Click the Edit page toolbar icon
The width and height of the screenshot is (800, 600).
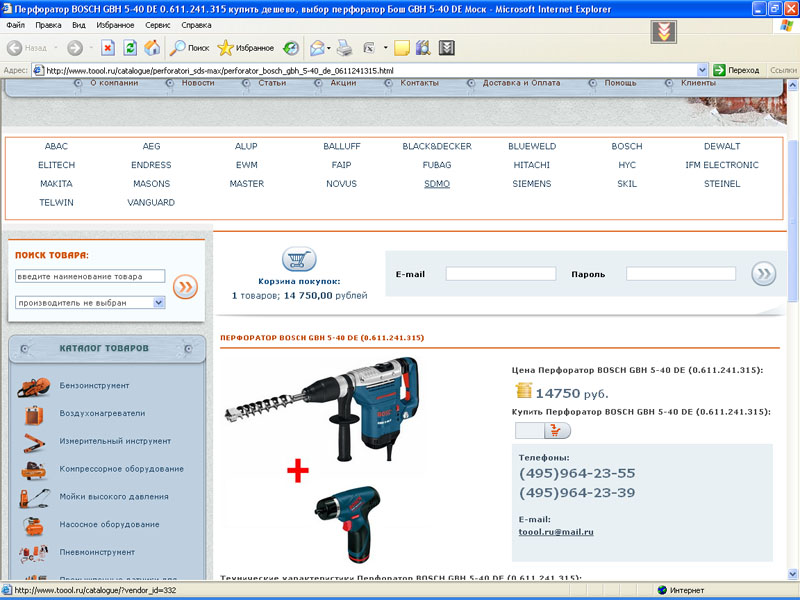tap(369, 48)
